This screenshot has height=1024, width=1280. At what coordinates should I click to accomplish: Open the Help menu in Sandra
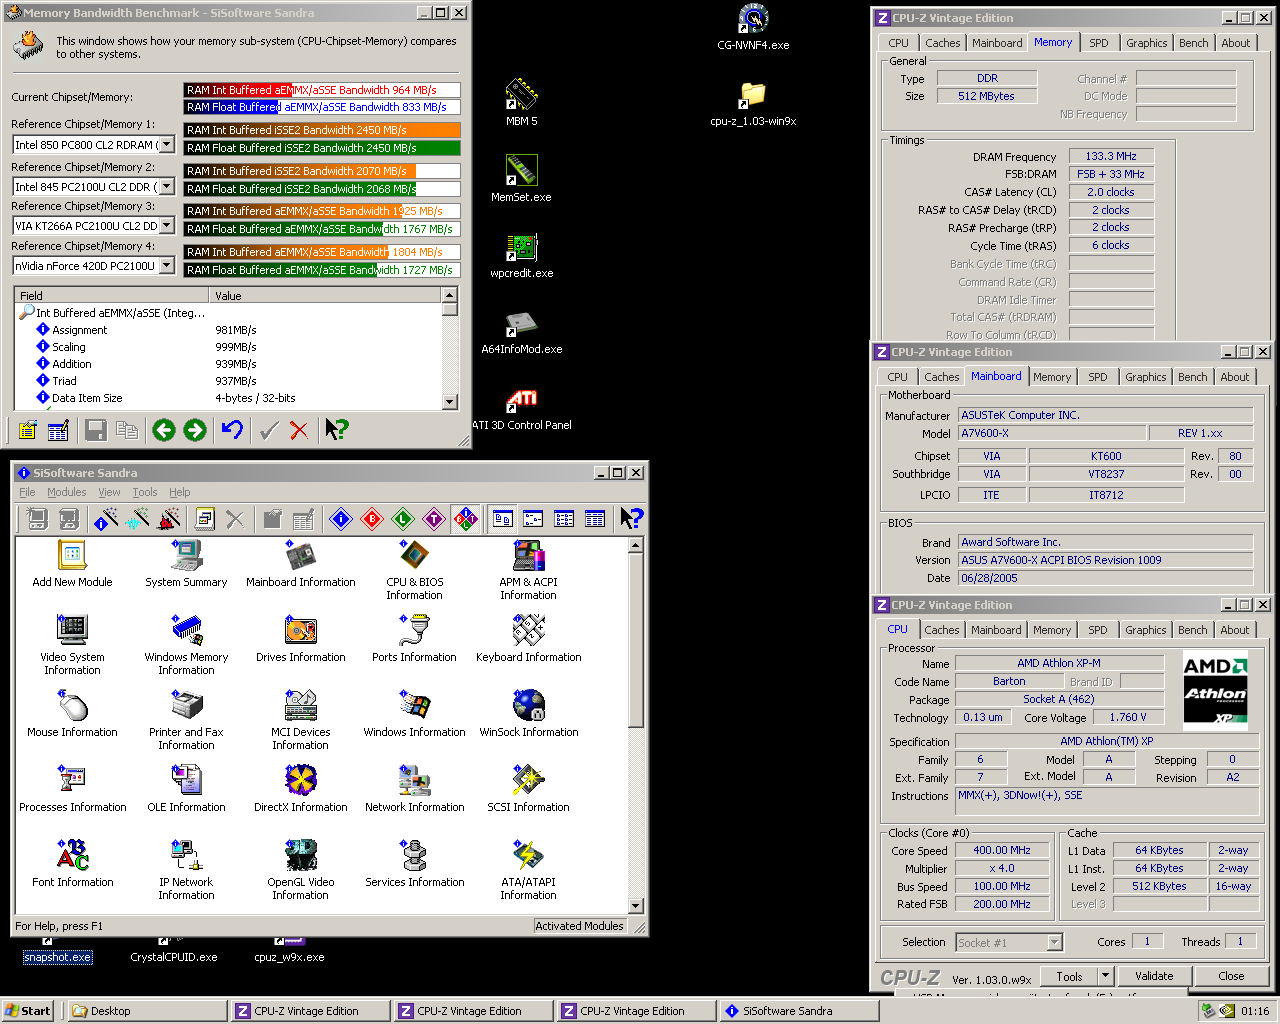180,492
